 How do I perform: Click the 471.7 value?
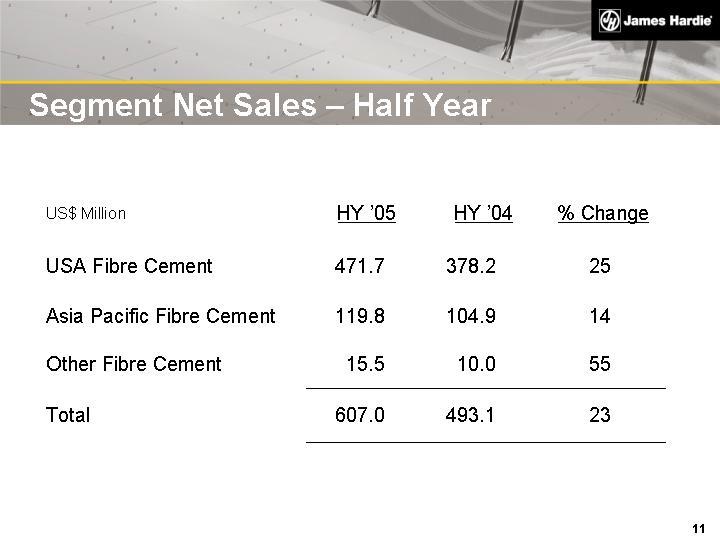(x=359, y=266)
